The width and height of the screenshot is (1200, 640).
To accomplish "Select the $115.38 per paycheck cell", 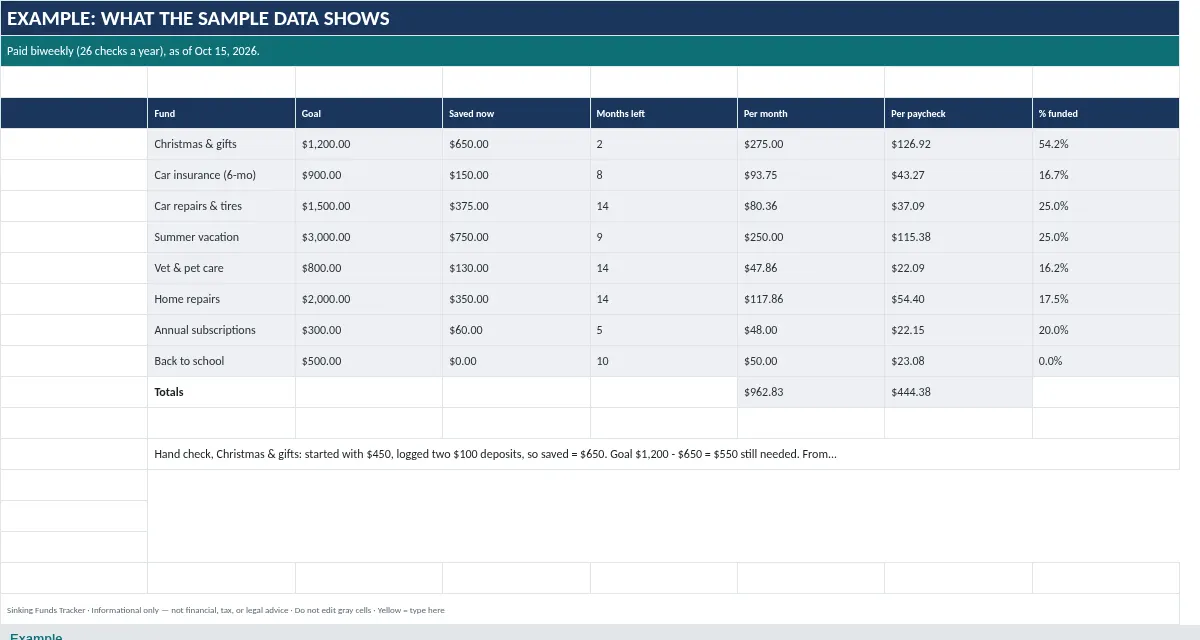I will tap(958, 237).
